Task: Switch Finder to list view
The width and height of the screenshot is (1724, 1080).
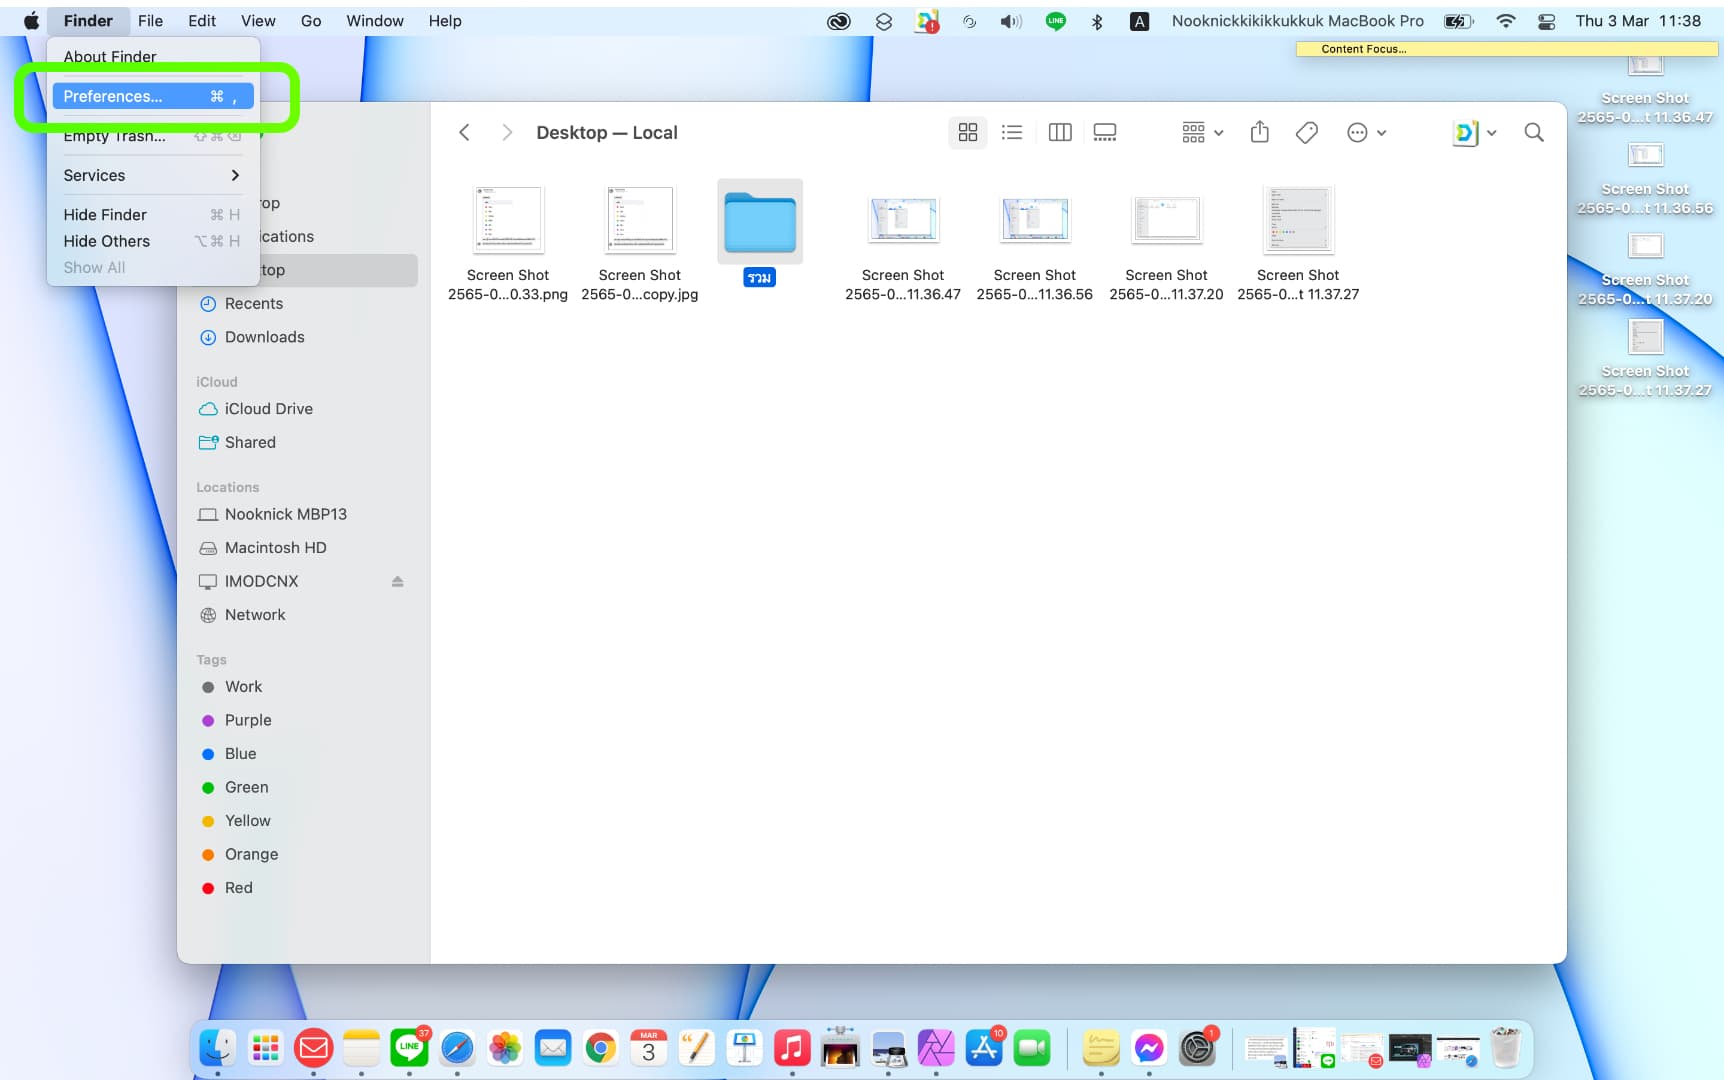Action: click(1012, 132)
